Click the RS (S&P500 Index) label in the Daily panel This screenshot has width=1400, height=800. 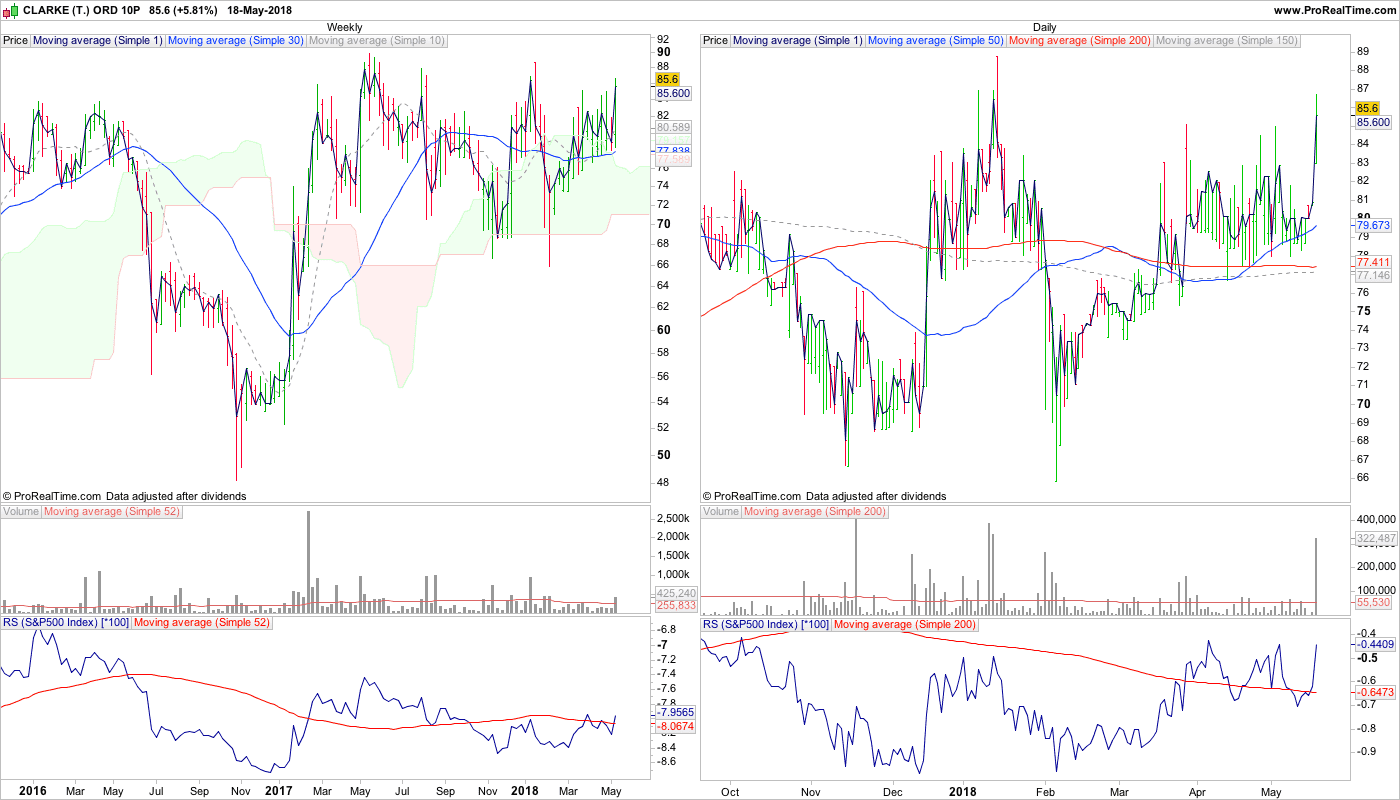pos(766,624)
